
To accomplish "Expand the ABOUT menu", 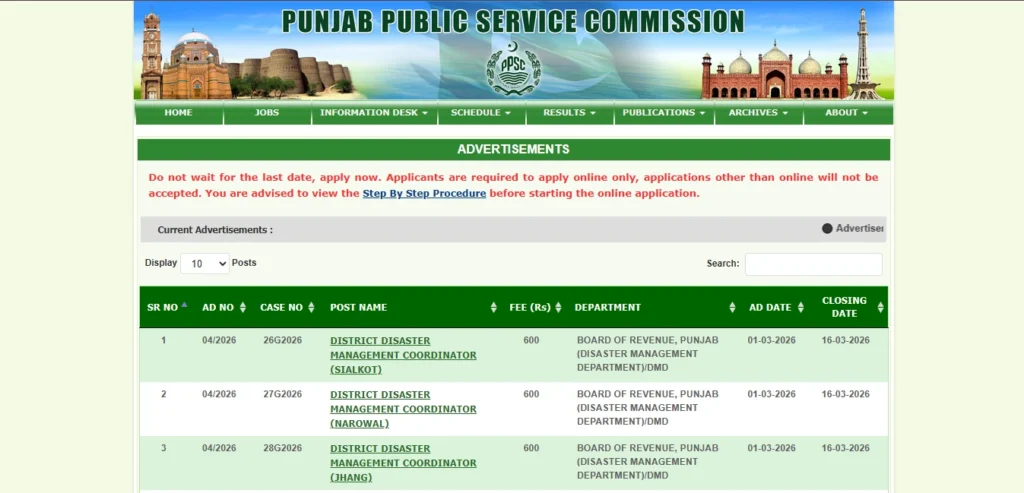I will 847,112.
